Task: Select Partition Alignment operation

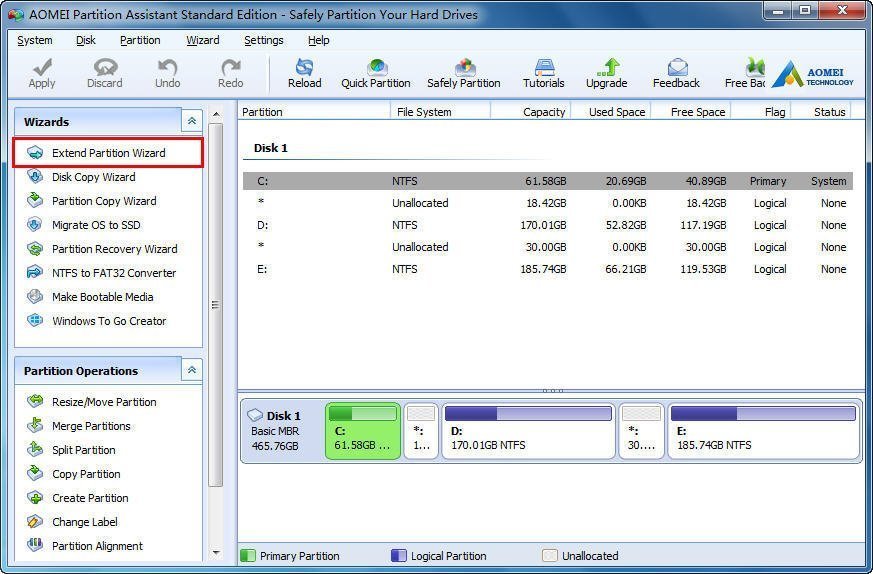Action: [97, 546]
